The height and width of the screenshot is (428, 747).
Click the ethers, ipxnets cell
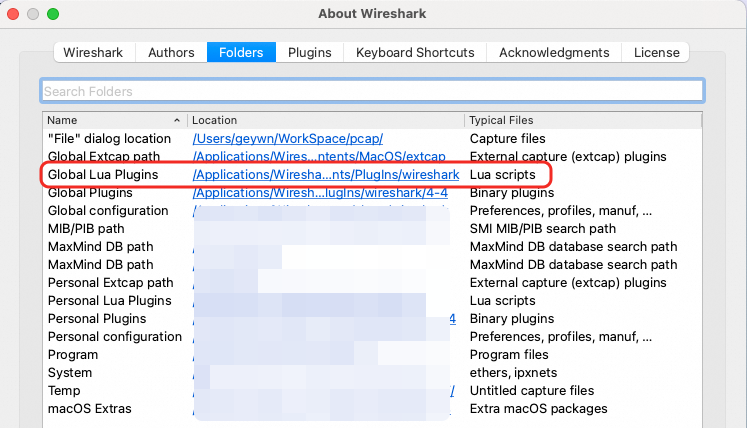point(513,373)
